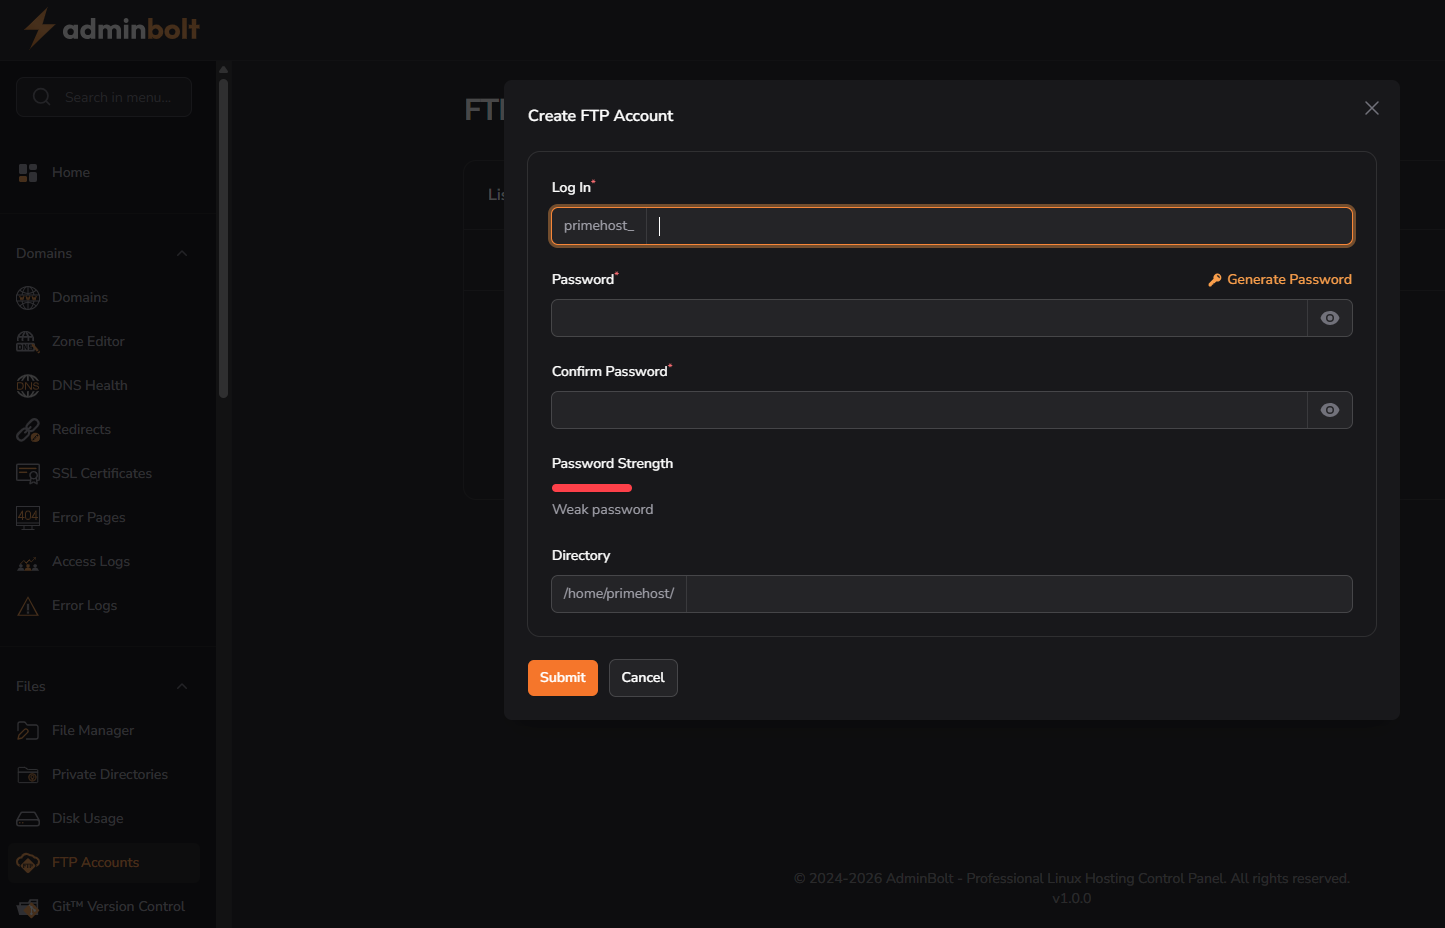Viewport: 1445px width, 928px height.
Task: Open the Redirects tool
Action: (81, 429)
